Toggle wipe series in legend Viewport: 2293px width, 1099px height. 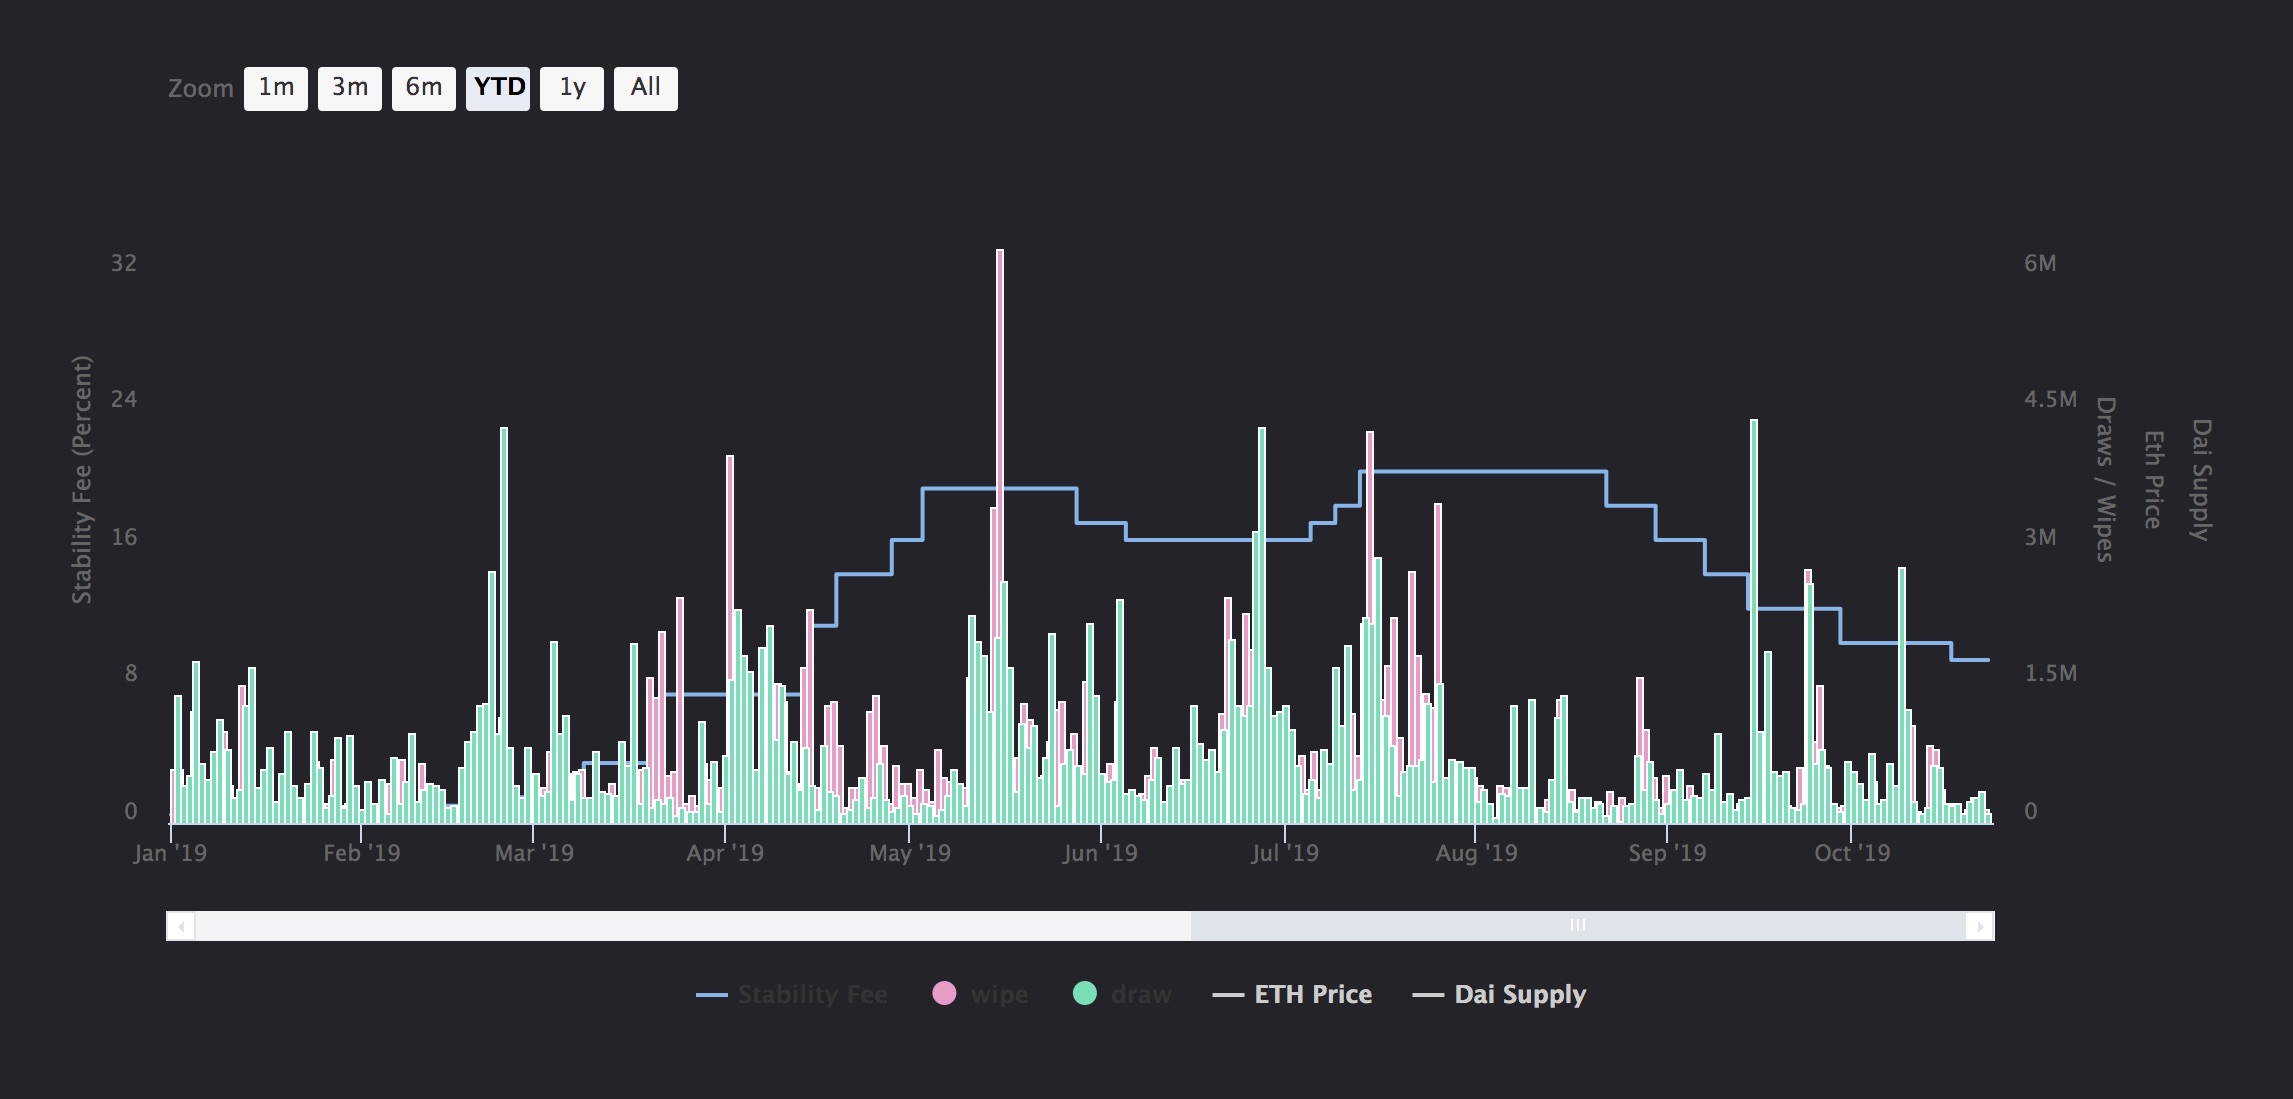coord(980,994)
